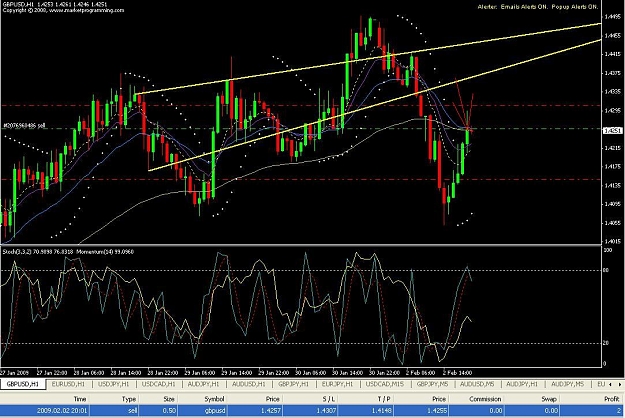Open the USDCAD,M15 chart tab

click(x=385, y=384)
